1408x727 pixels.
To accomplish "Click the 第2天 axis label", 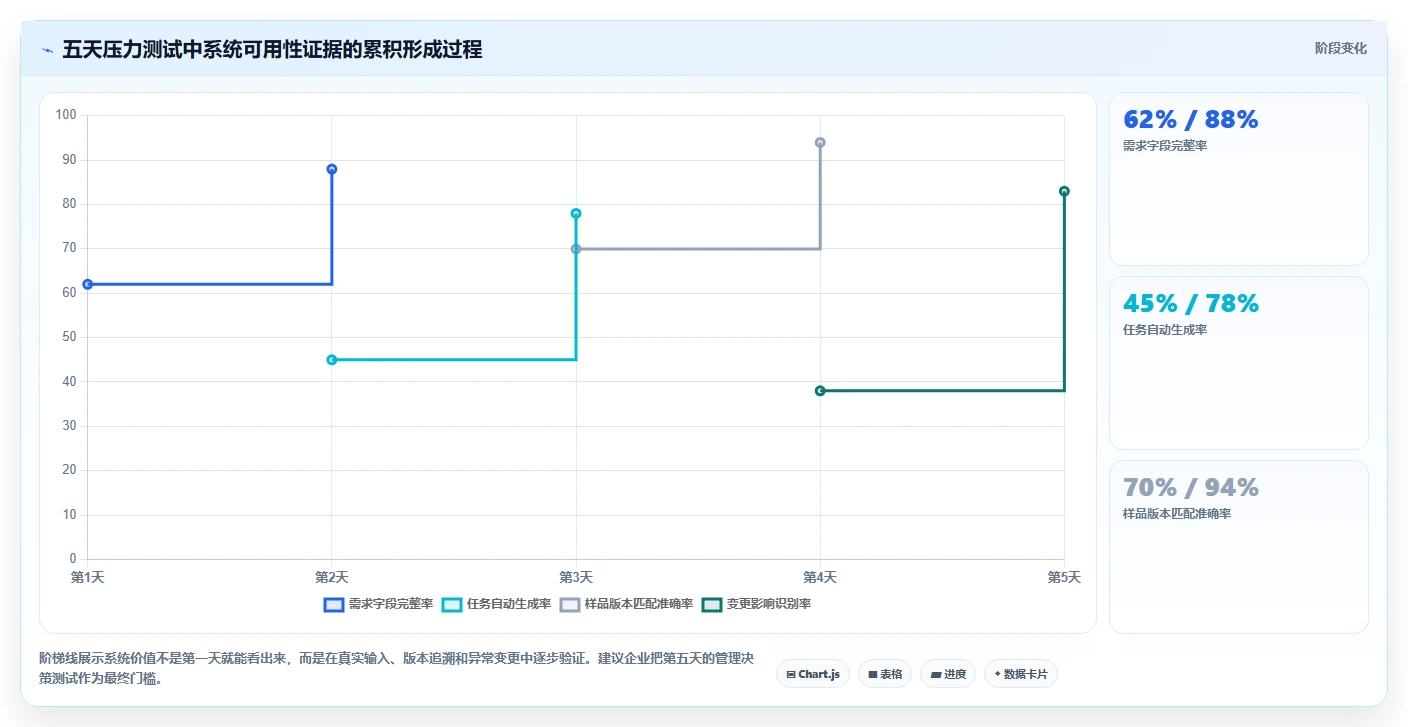I will [x=332, y=577].
